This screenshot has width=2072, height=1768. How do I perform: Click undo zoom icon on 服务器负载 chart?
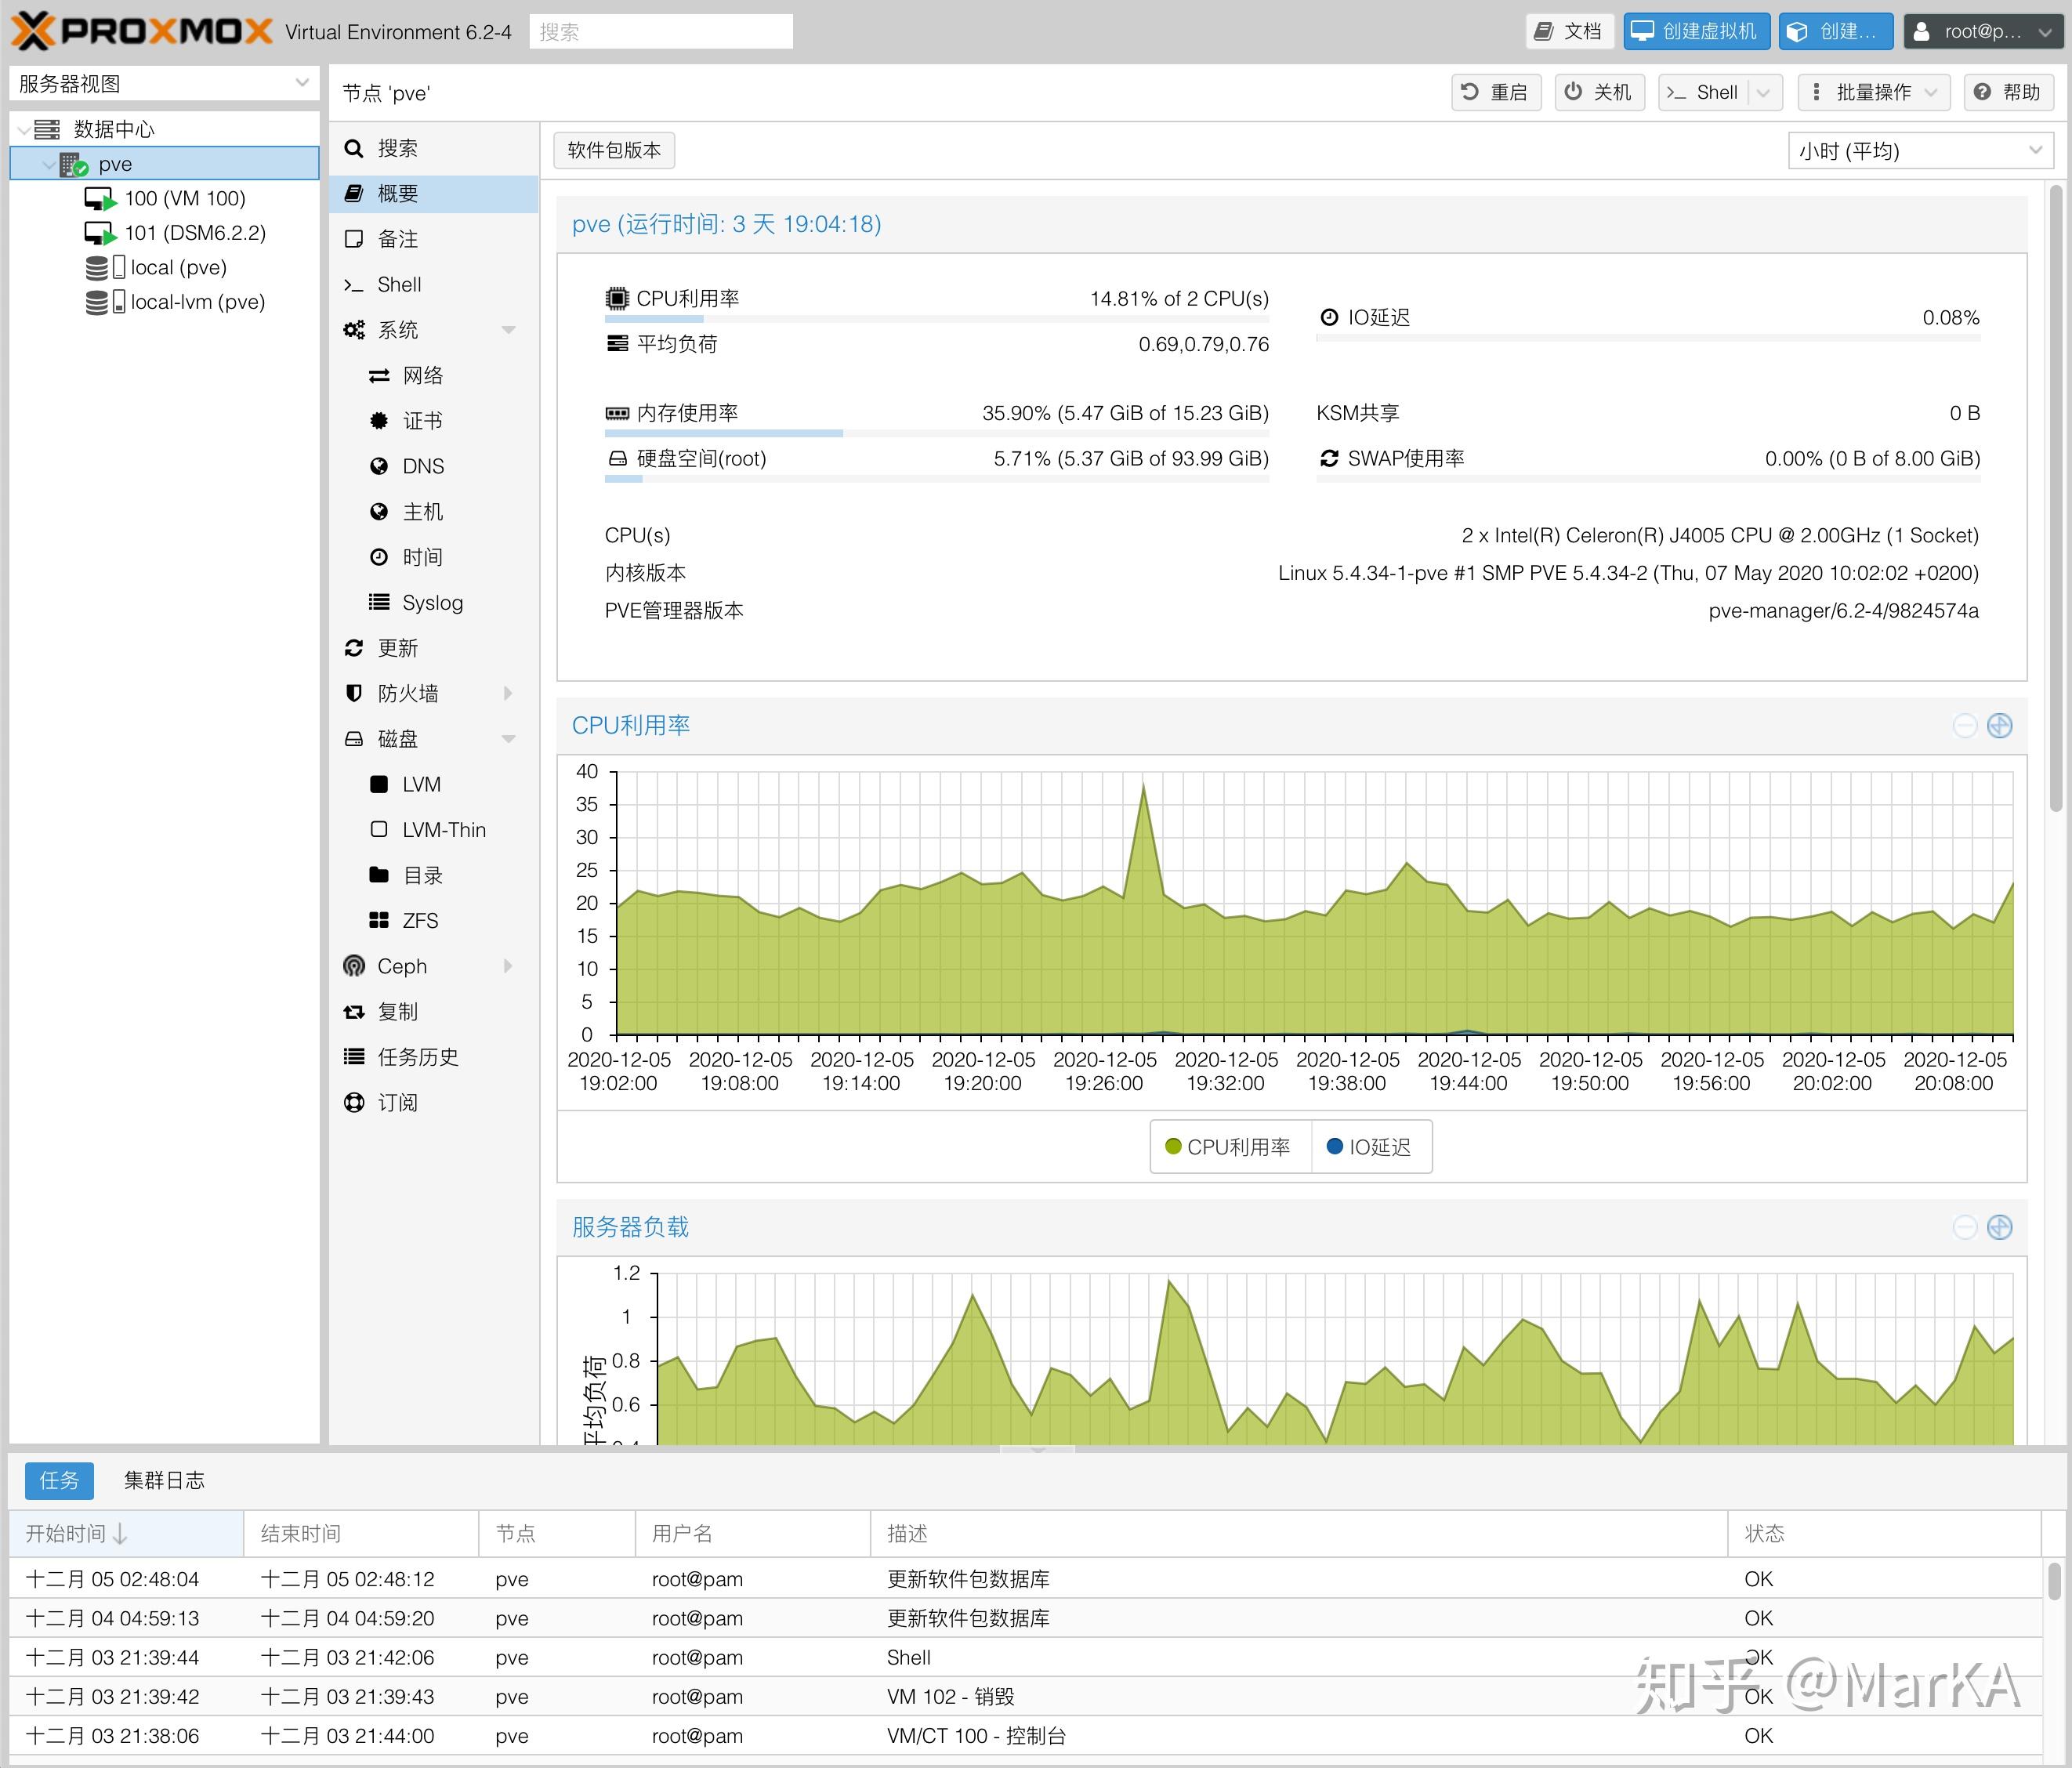coord(1965,1227)
